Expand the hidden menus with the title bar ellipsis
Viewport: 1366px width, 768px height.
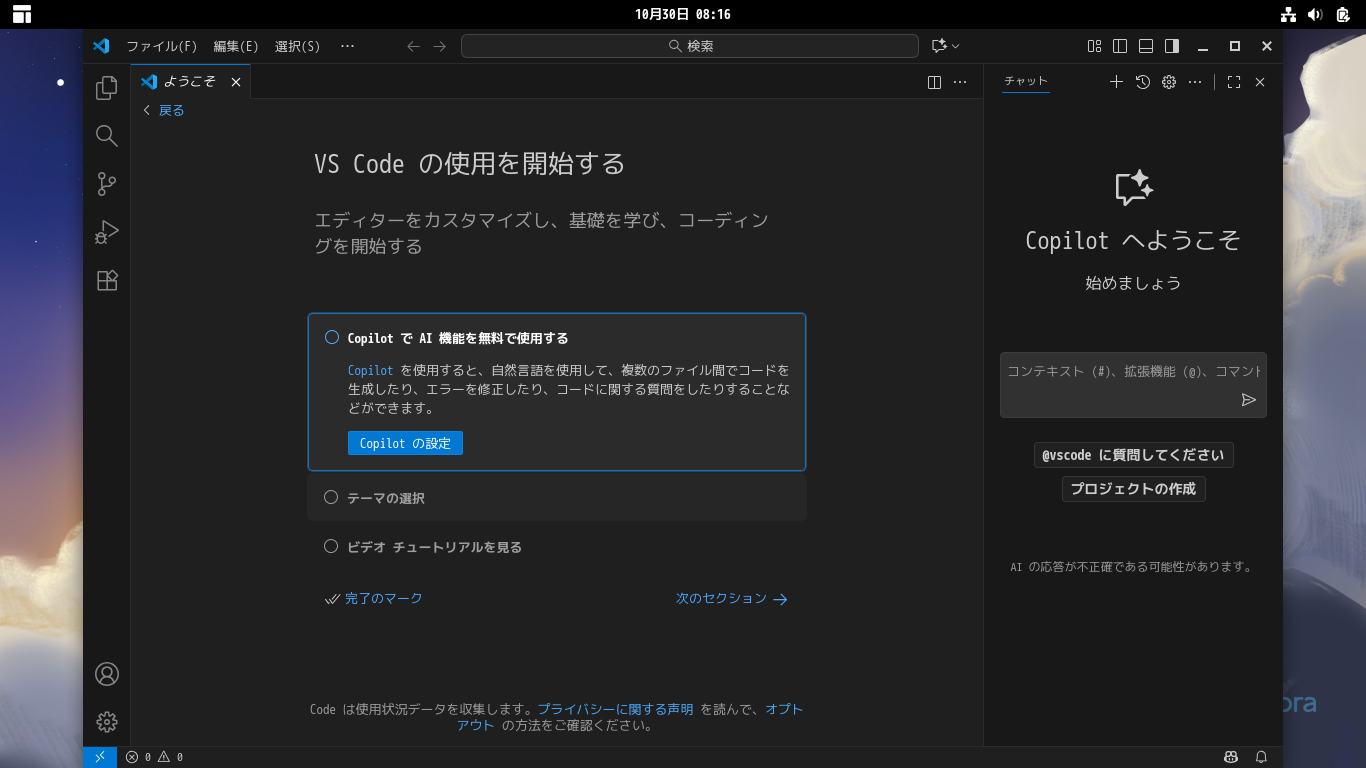point(347,46)
